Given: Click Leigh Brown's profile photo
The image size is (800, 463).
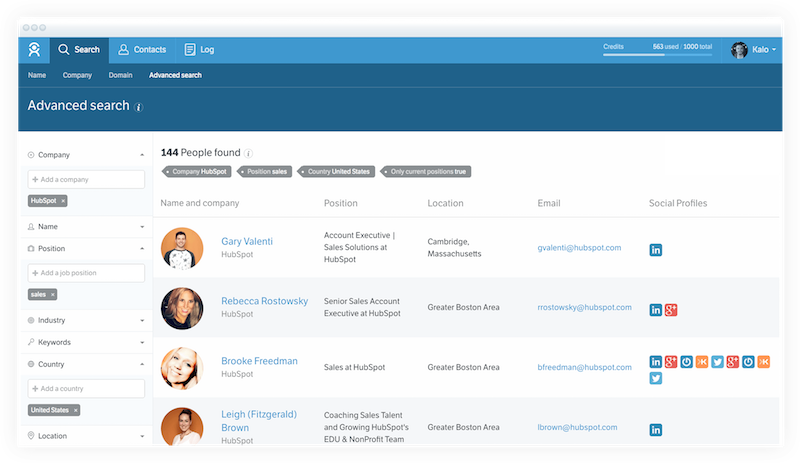Looking at the screenshot, I should click(x=182, y=426).
